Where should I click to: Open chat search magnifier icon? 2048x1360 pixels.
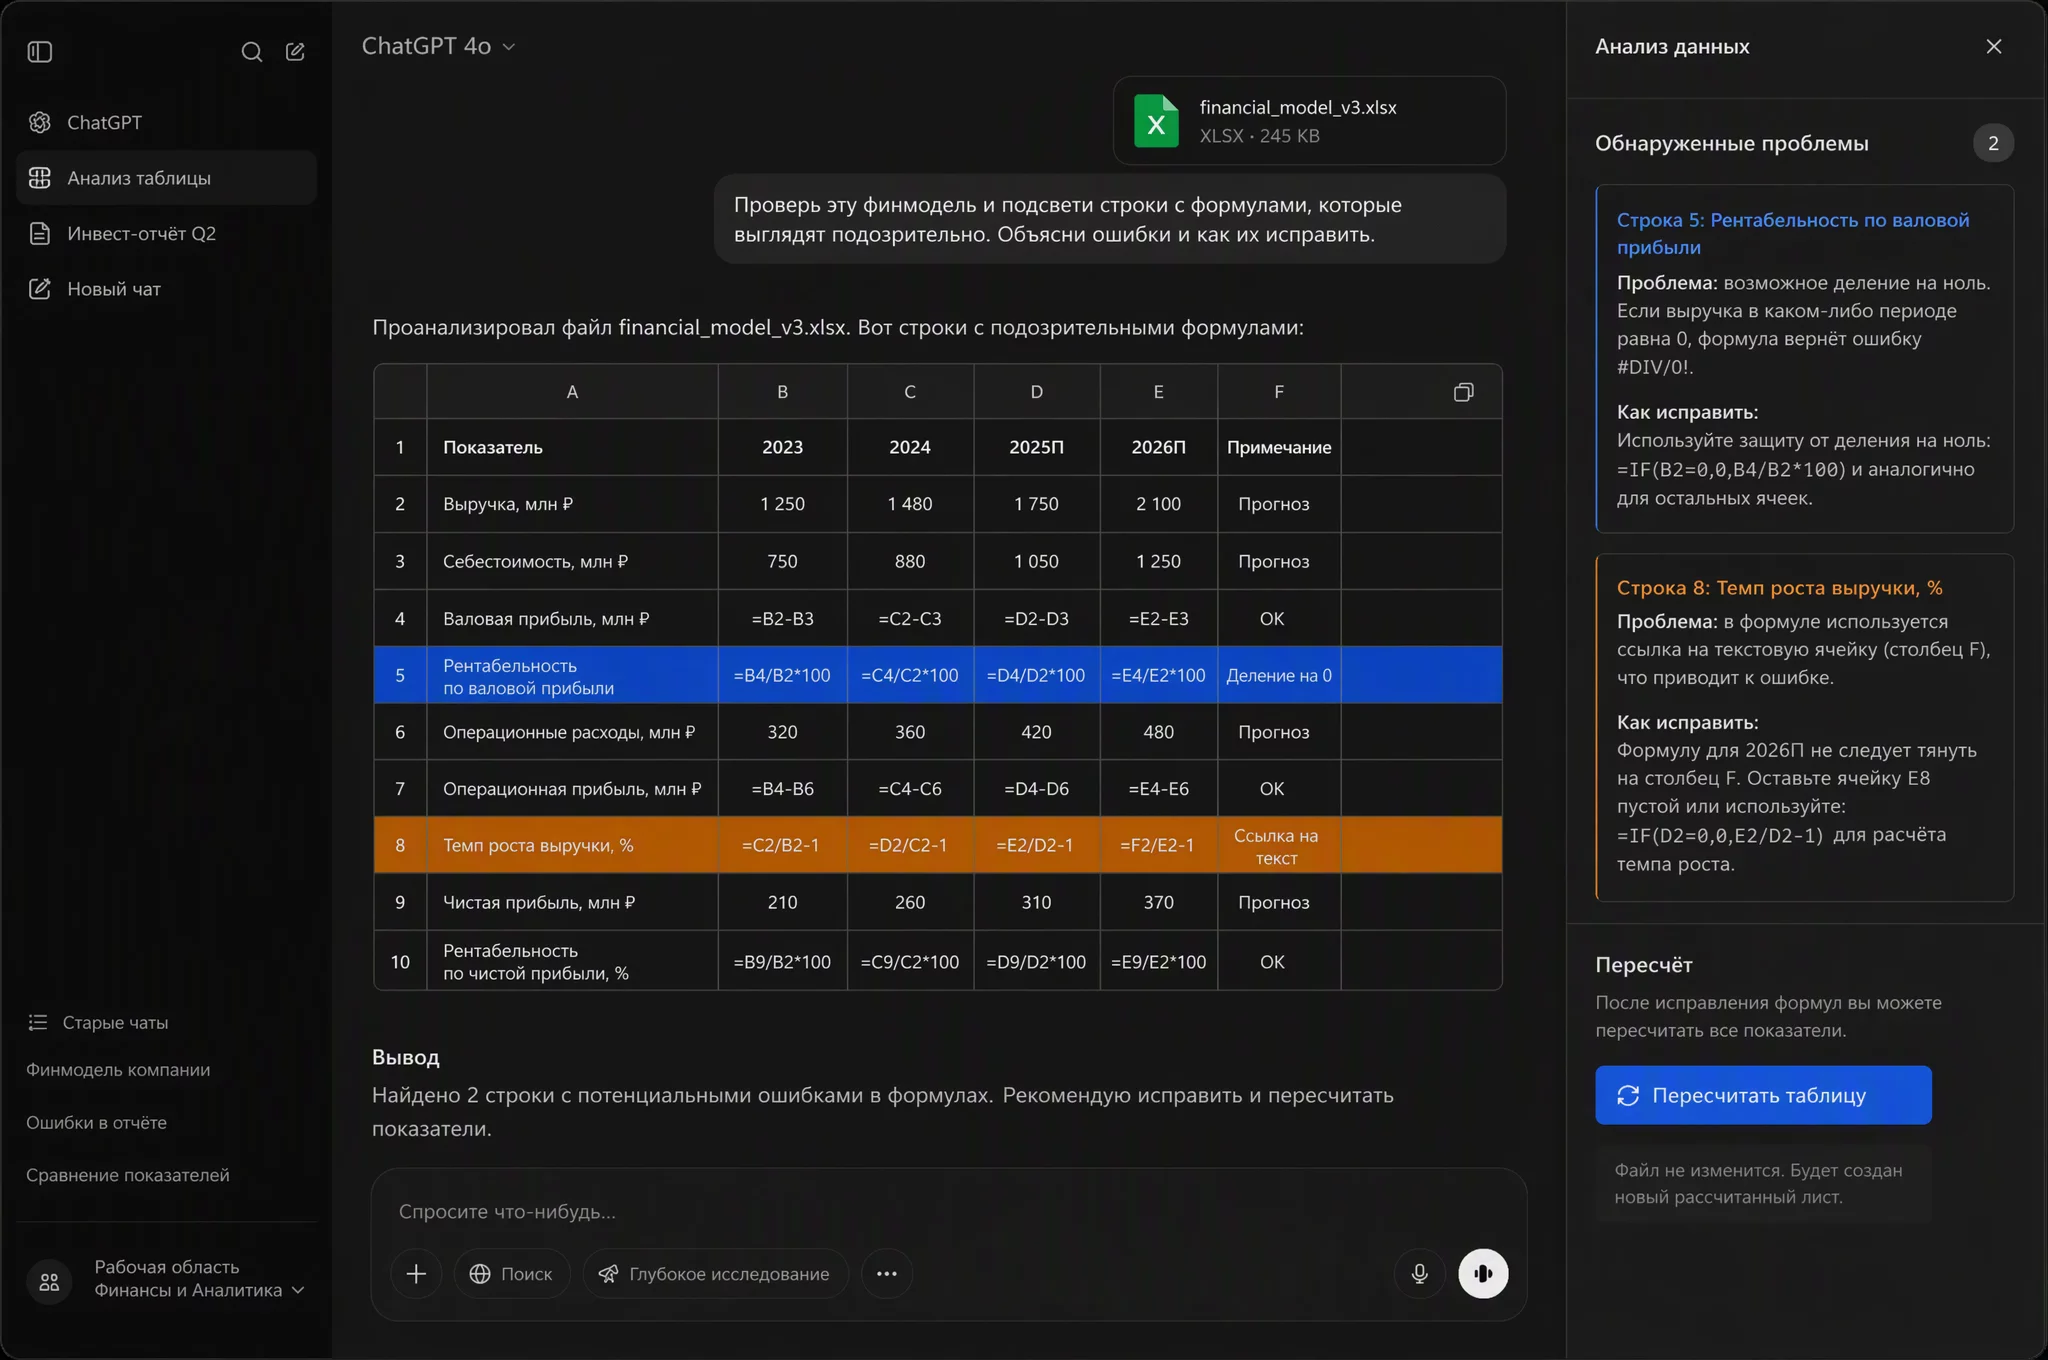pos(252,51)
